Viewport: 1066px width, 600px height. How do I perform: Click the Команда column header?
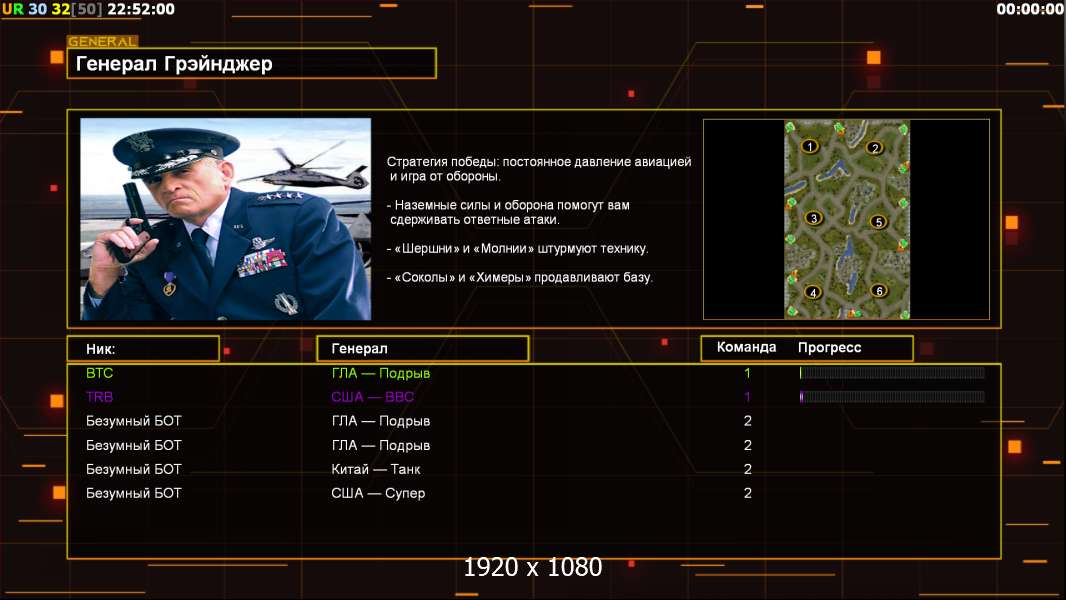click(746, 348)
